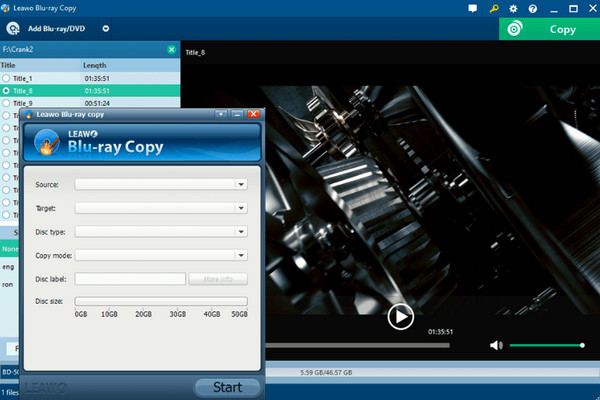Click the grey playback progress bar
This screenshot has width=600, height=400.
tap(357, 345)
